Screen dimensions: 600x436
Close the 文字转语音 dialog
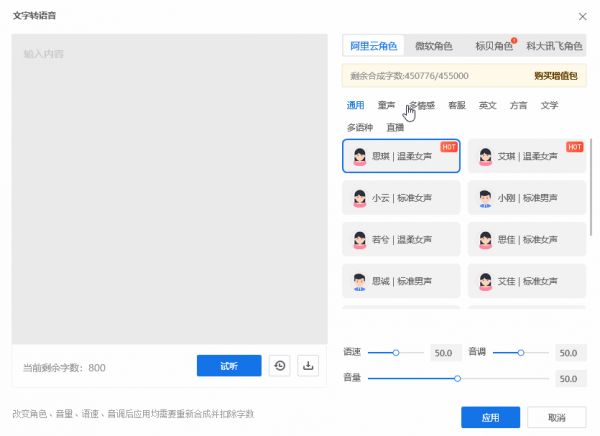pos(582,16)
